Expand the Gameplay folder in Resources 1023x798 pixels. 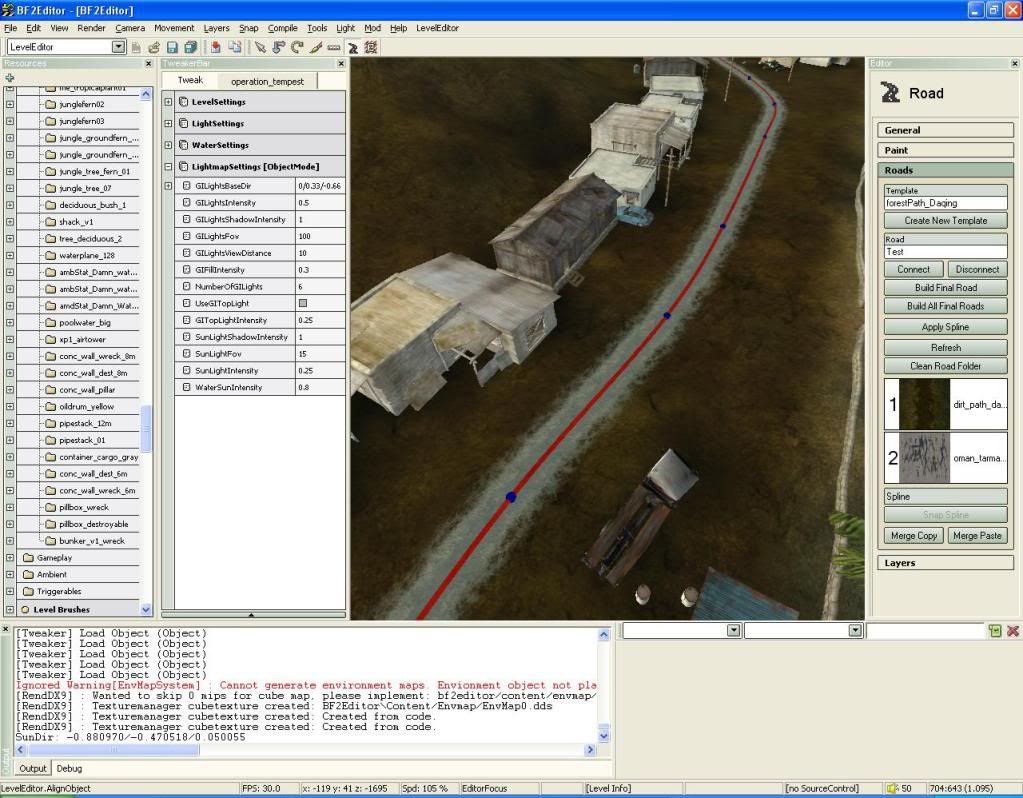9,557
